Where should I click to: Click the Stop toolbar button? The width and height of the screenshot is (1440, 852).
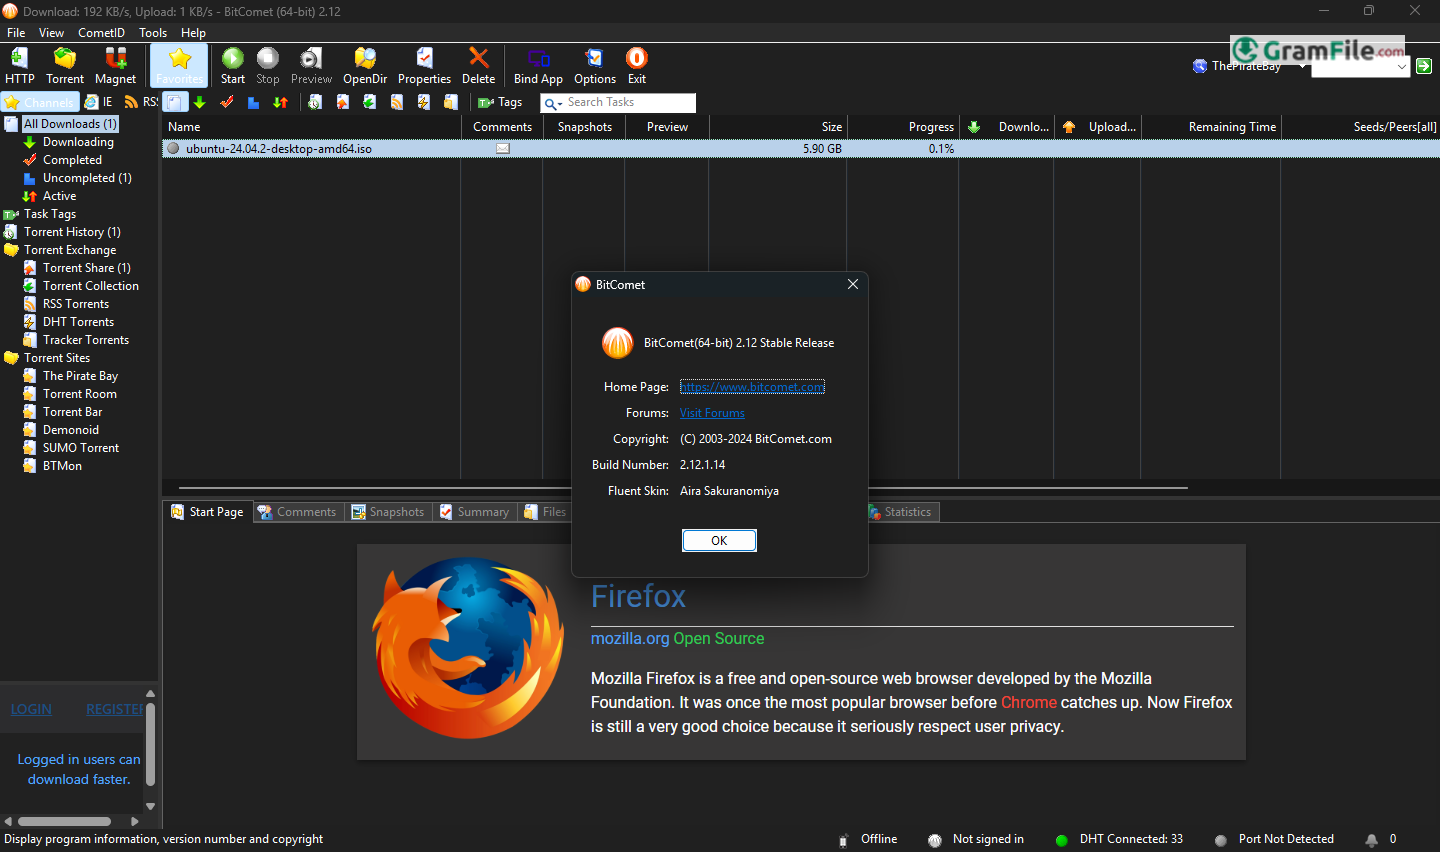coord(268,66)
